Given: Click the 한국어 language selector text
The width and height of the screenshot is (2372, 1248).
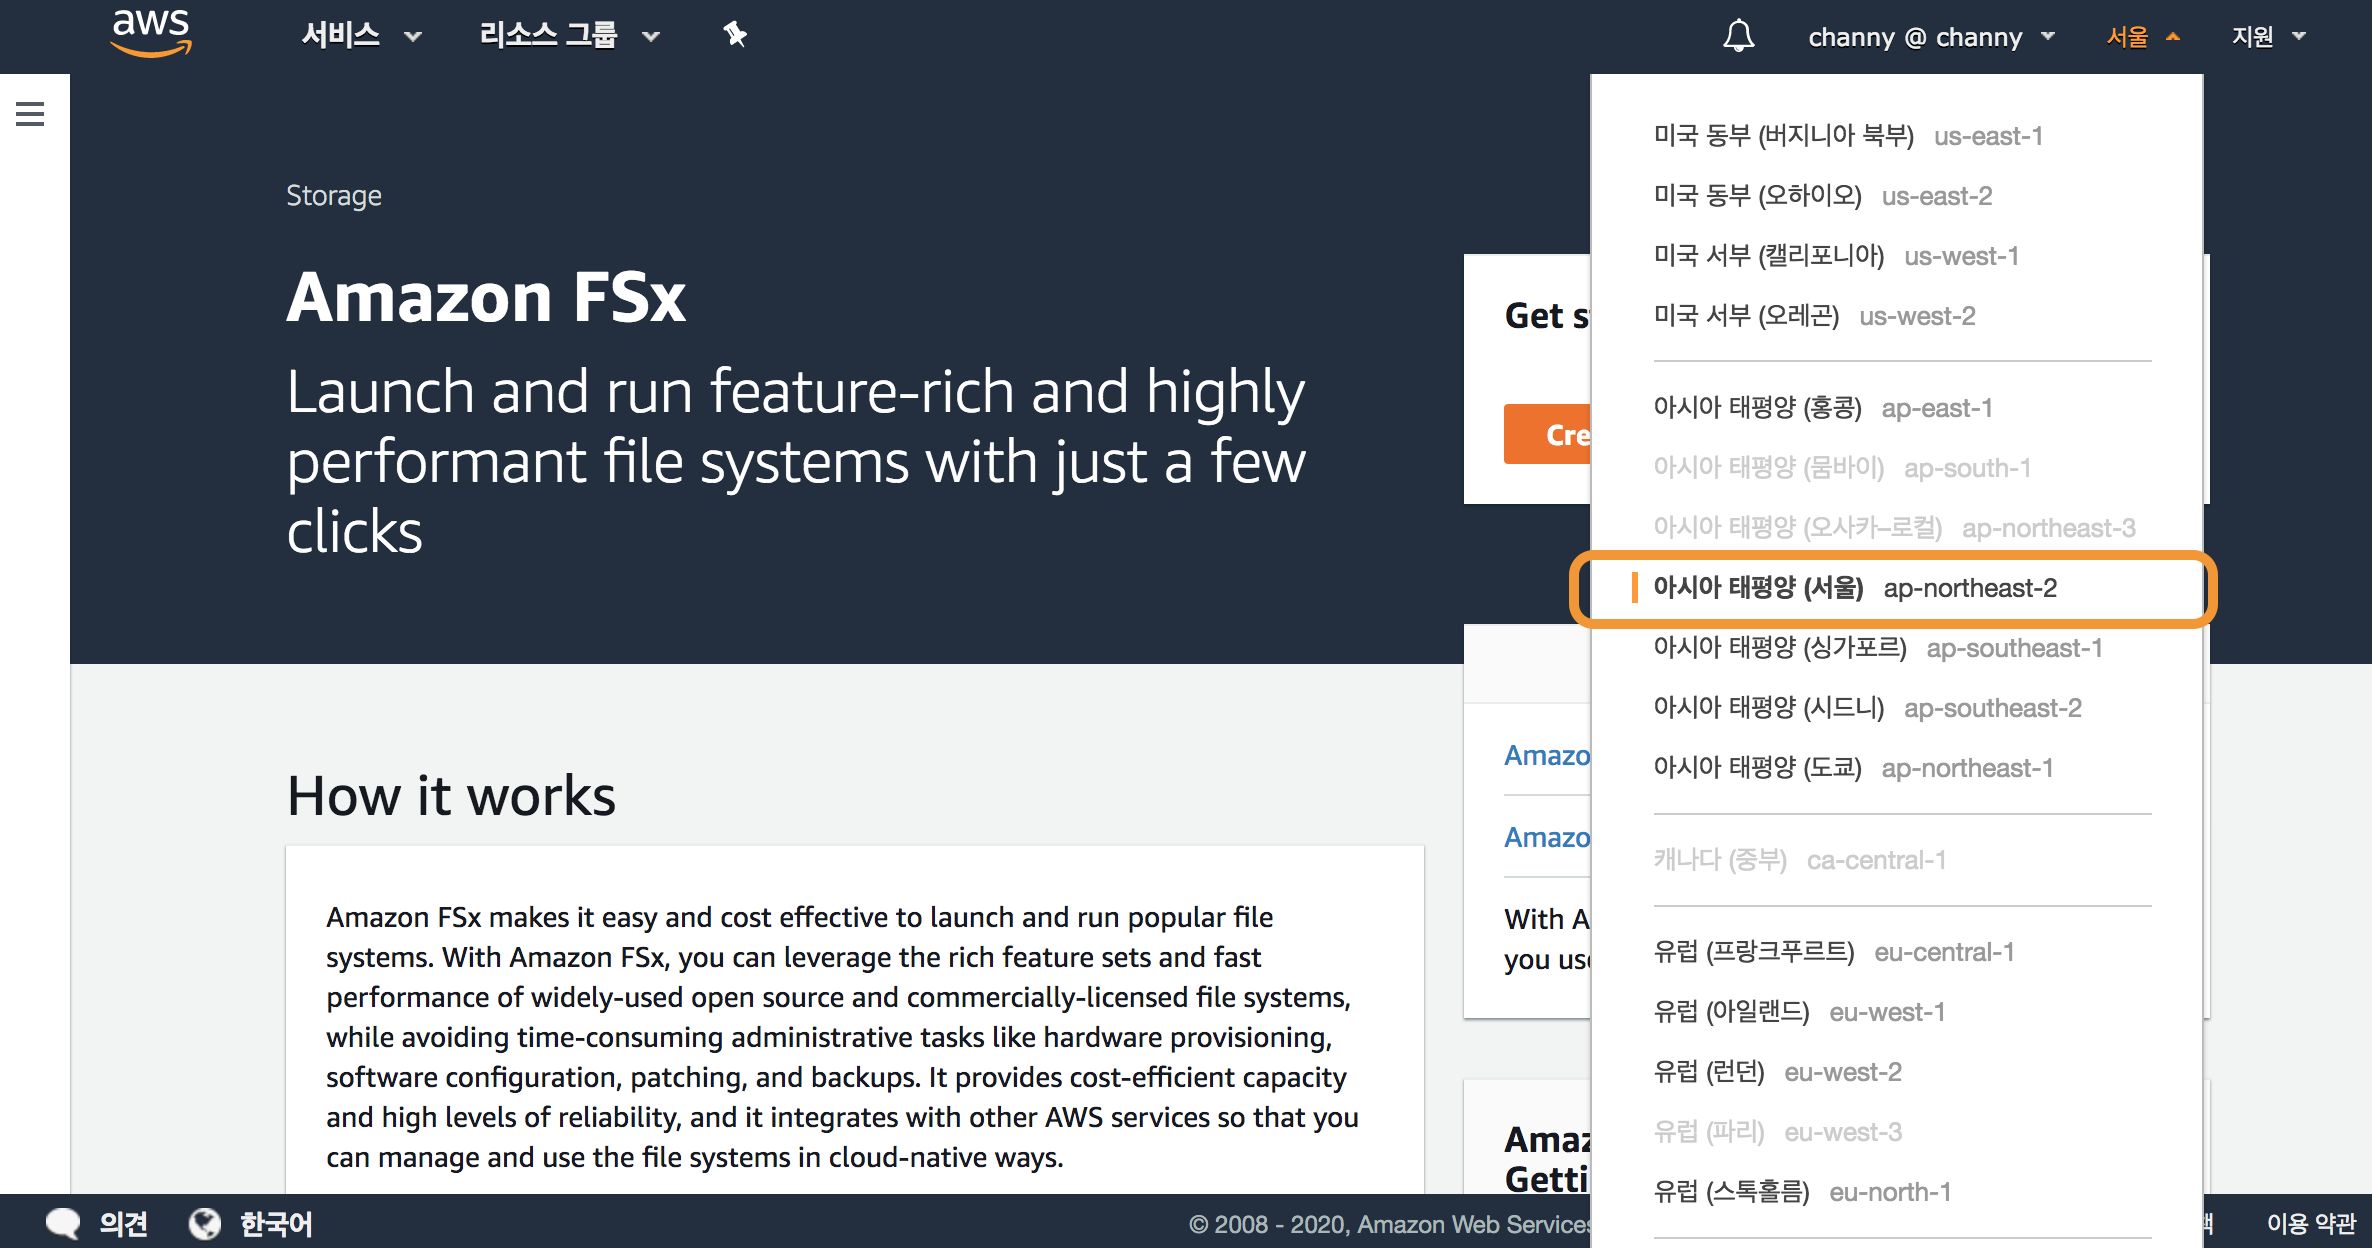Looking at the screenshot, I should coord(276,1223).
